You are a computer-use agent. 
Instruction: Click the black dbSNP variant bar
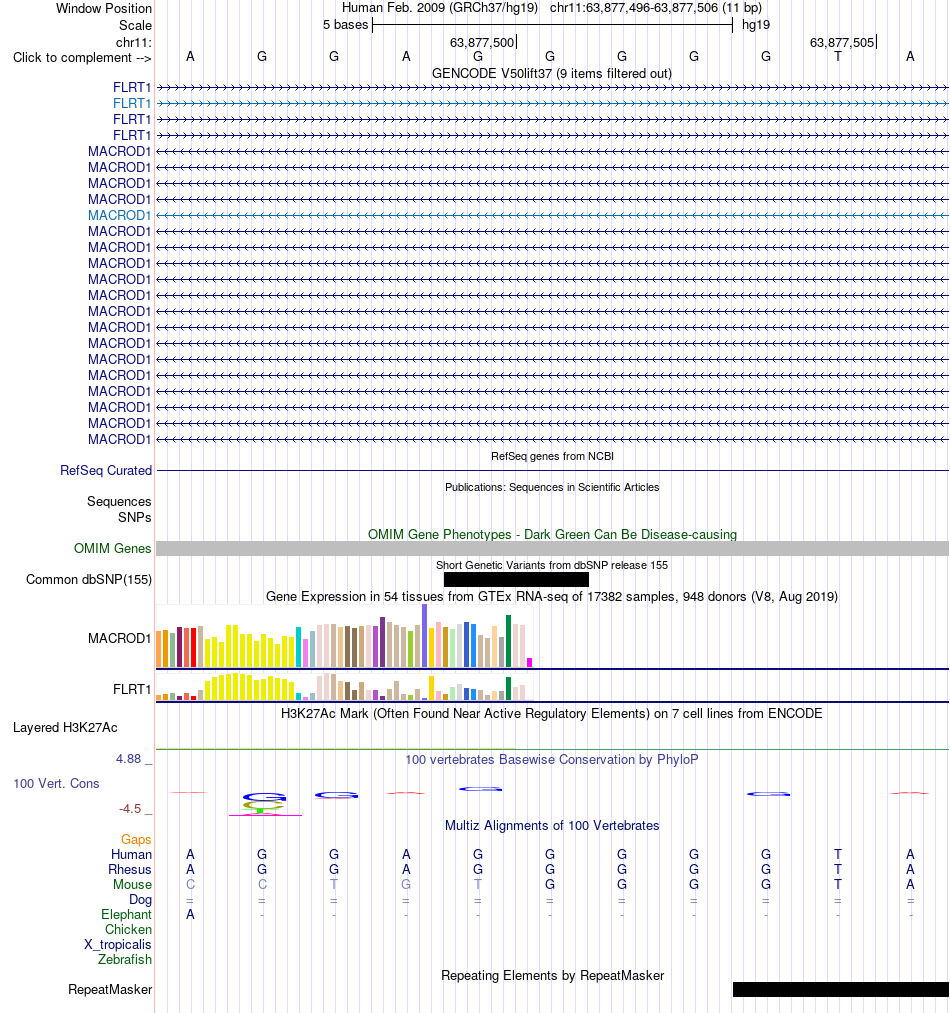point(516,580)
